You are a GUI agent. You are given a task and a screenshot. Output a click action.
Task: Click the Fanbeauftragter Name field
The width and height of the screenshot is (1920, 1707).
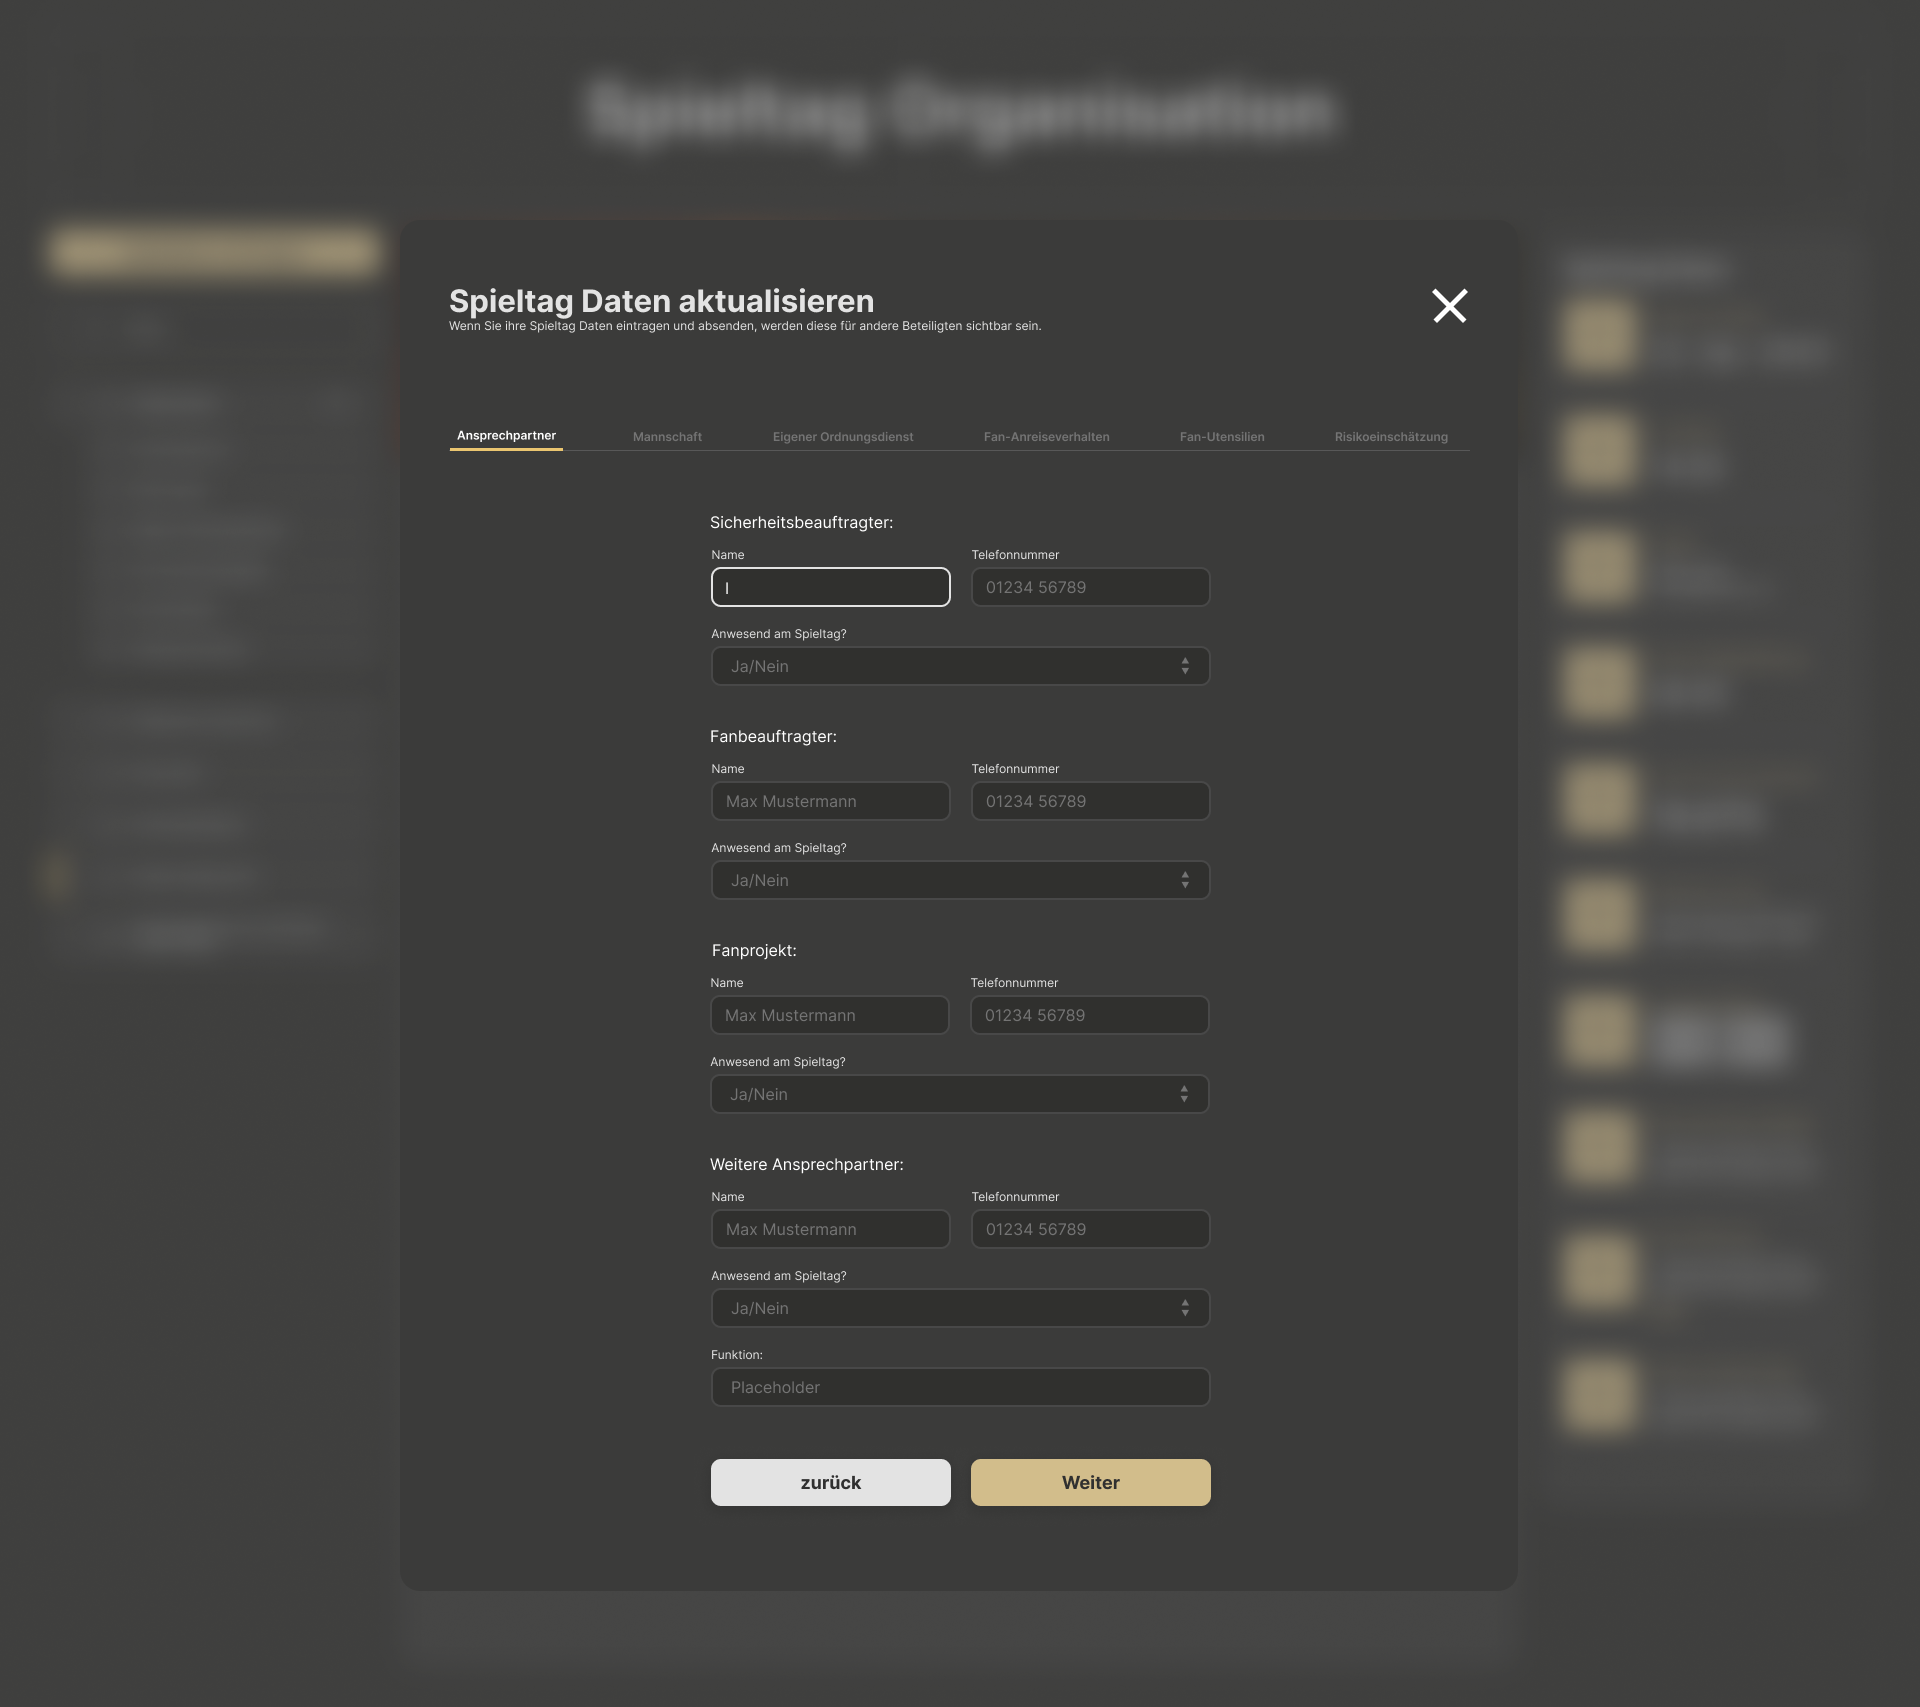pos(830,801)
